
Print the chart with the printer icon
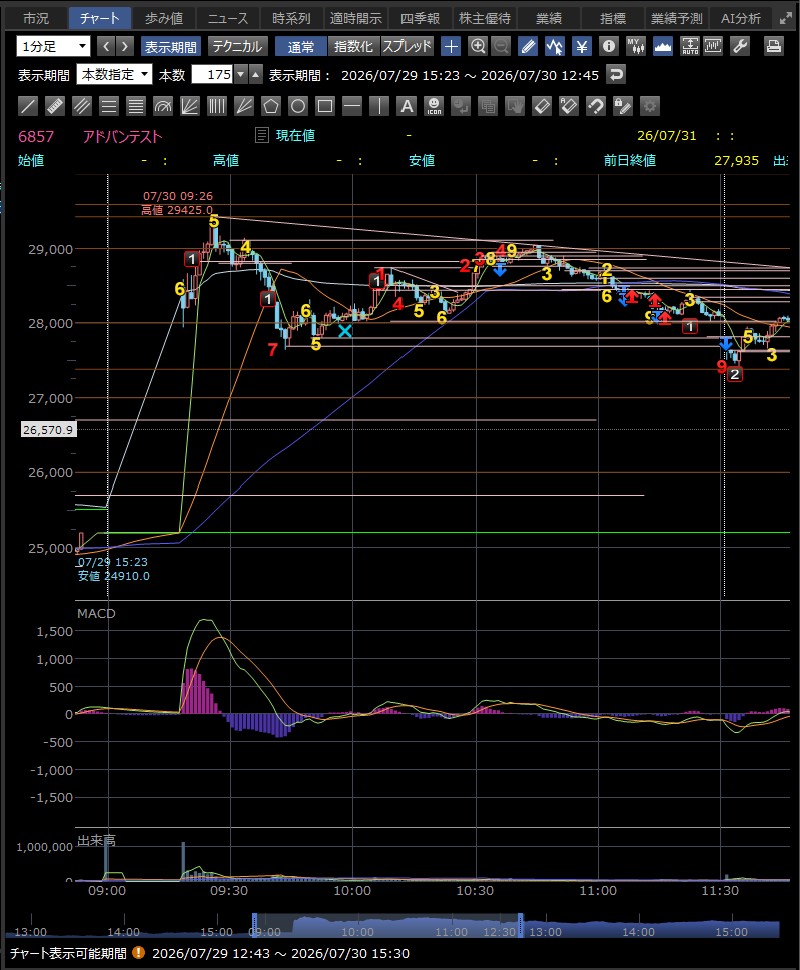coord(773,46)
